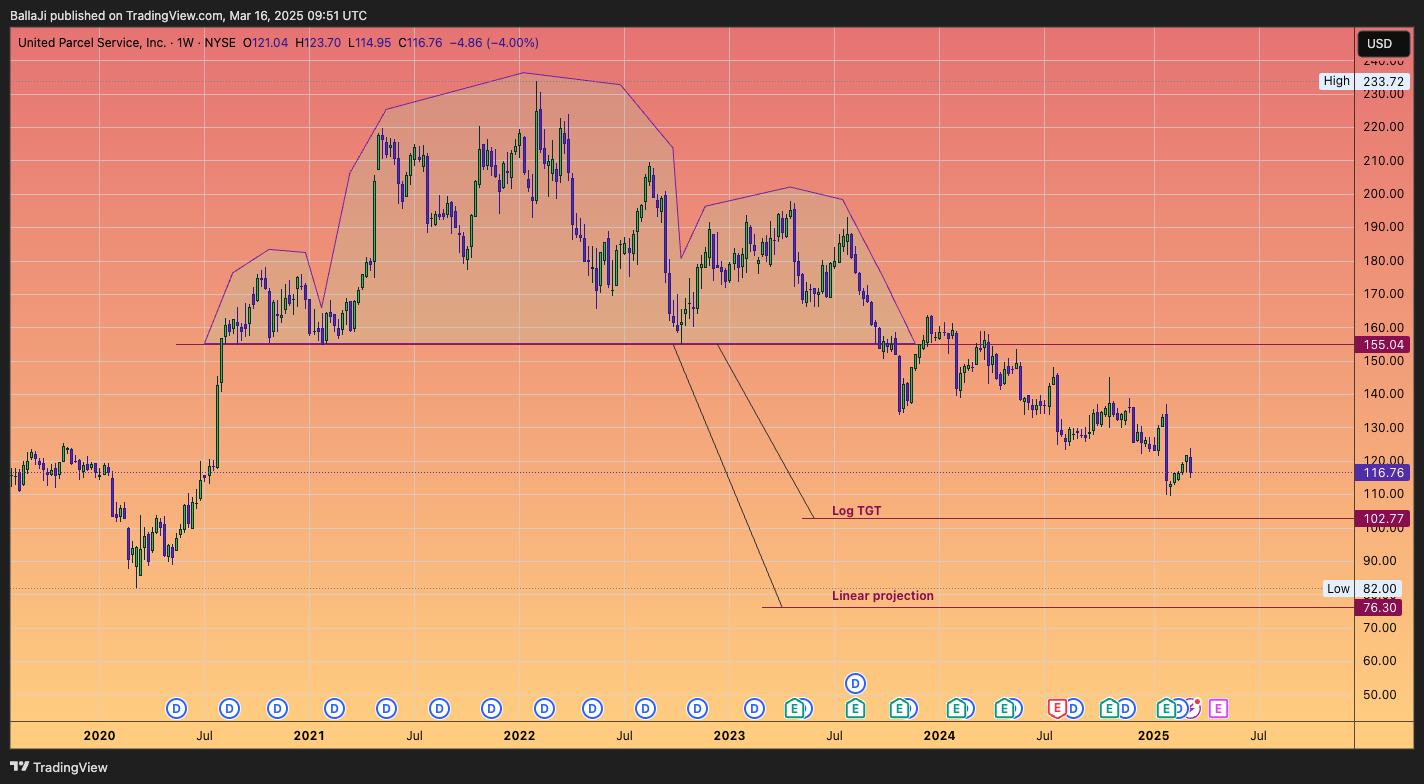Click the dividend marker near August 2022
Viewport: 1424px width, 784px height.
pos(646,709)
